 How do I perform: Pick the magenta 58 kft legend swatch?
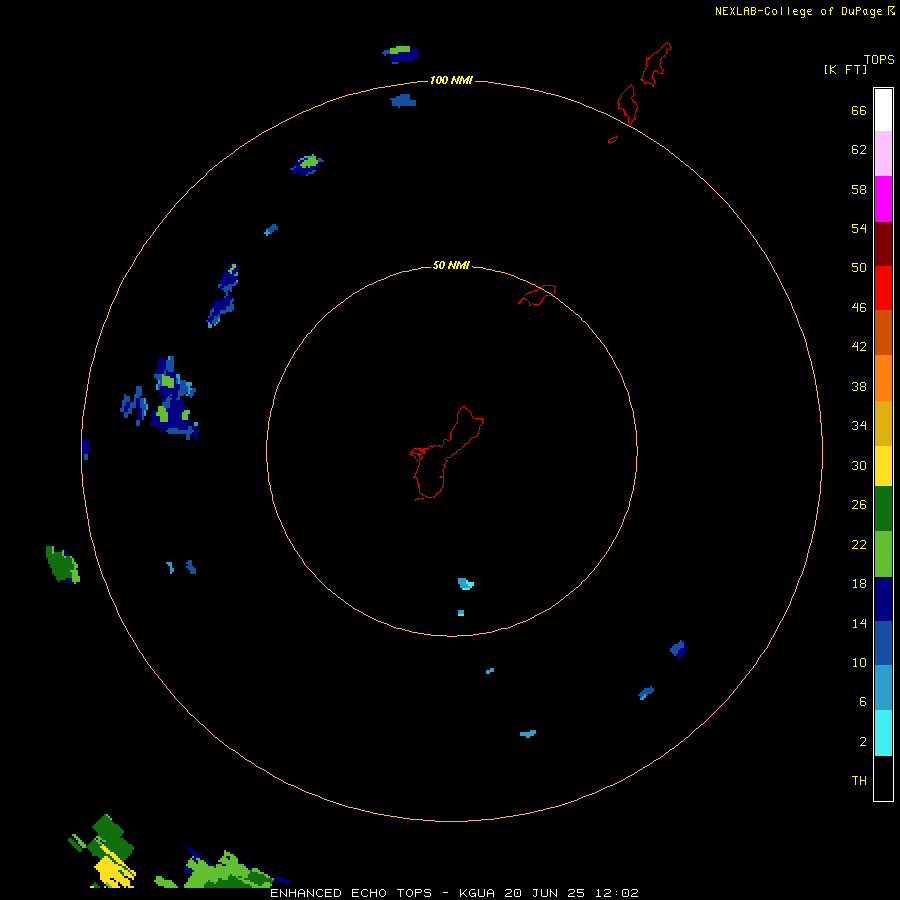883,199
